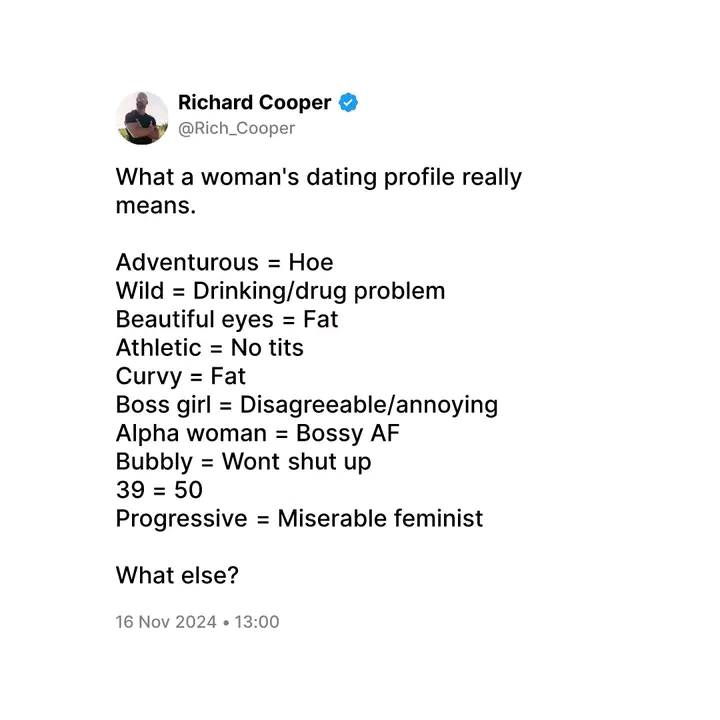Click the line starting with Adventurous
720x720 pixels.
(x=225, y=262)
